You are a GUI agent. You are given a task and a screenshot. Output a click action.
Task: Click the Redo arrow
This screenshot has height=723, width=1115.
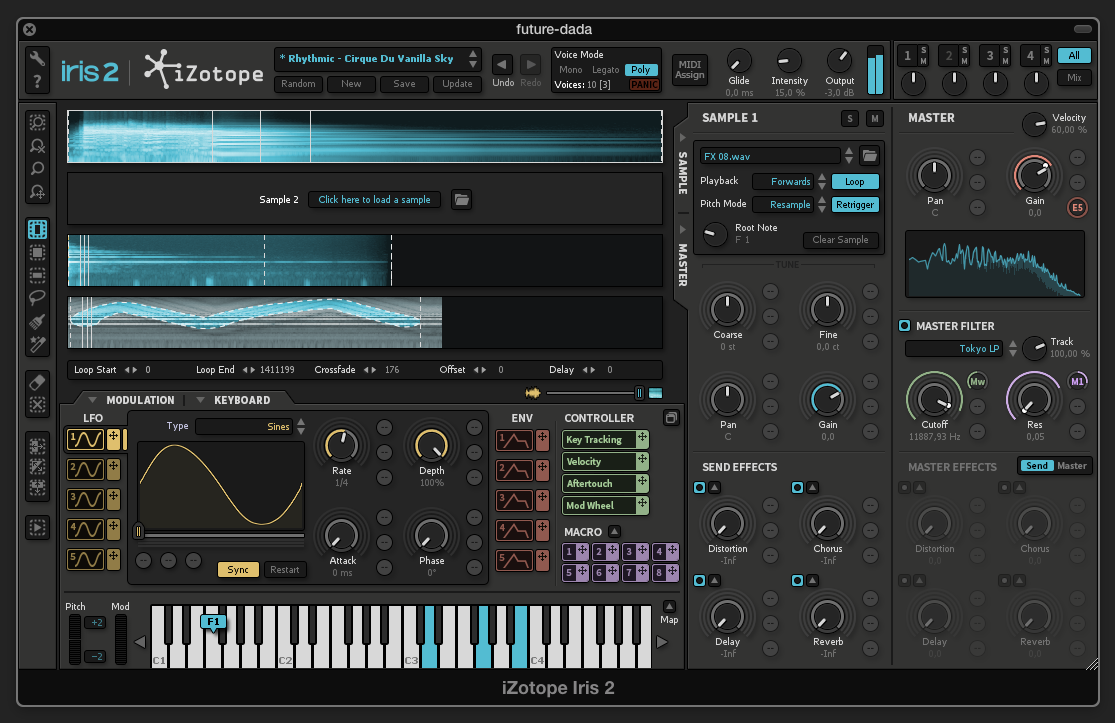pyautogui.click(x=530, y=65)
